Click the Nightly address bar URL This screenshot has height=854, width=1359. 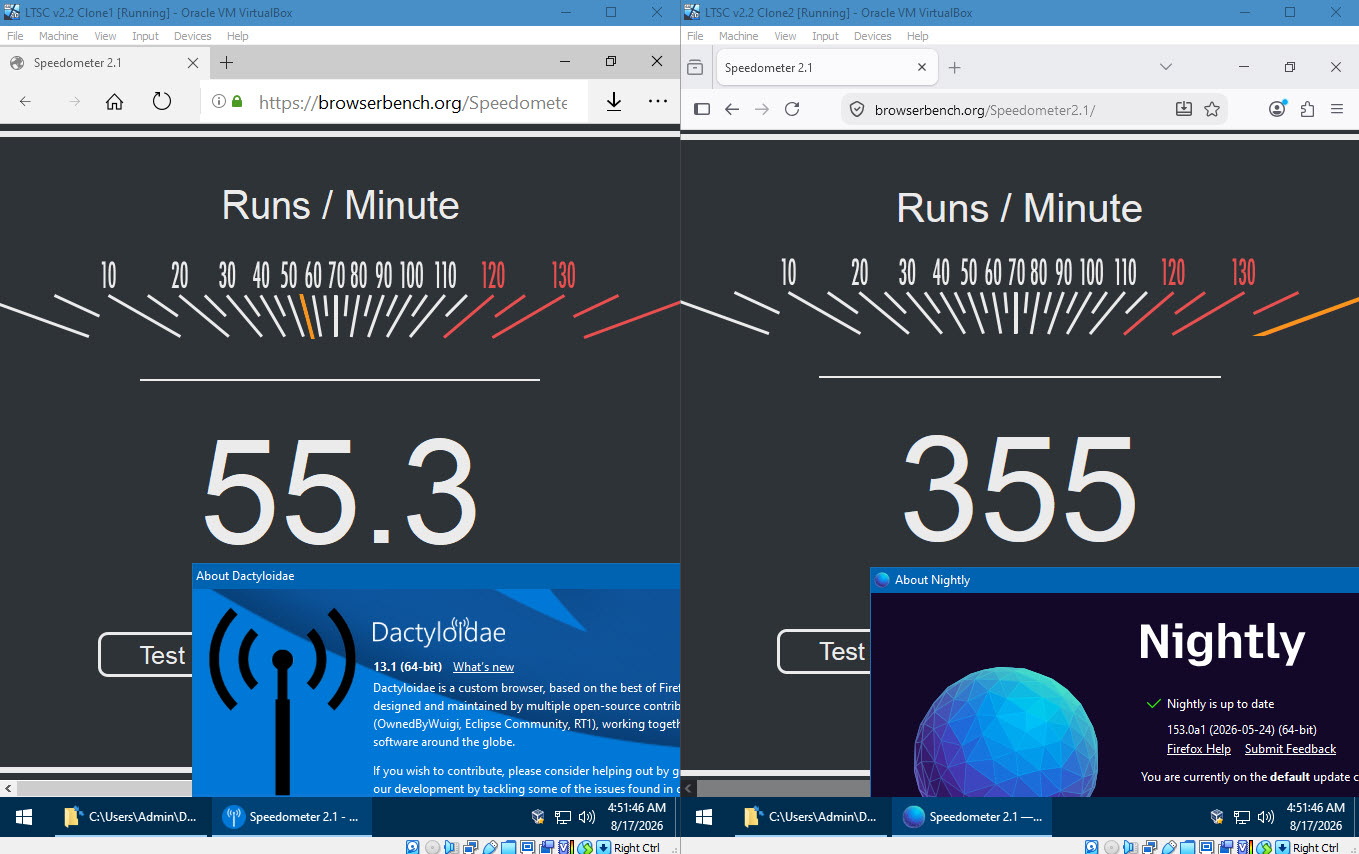point(985,110)
